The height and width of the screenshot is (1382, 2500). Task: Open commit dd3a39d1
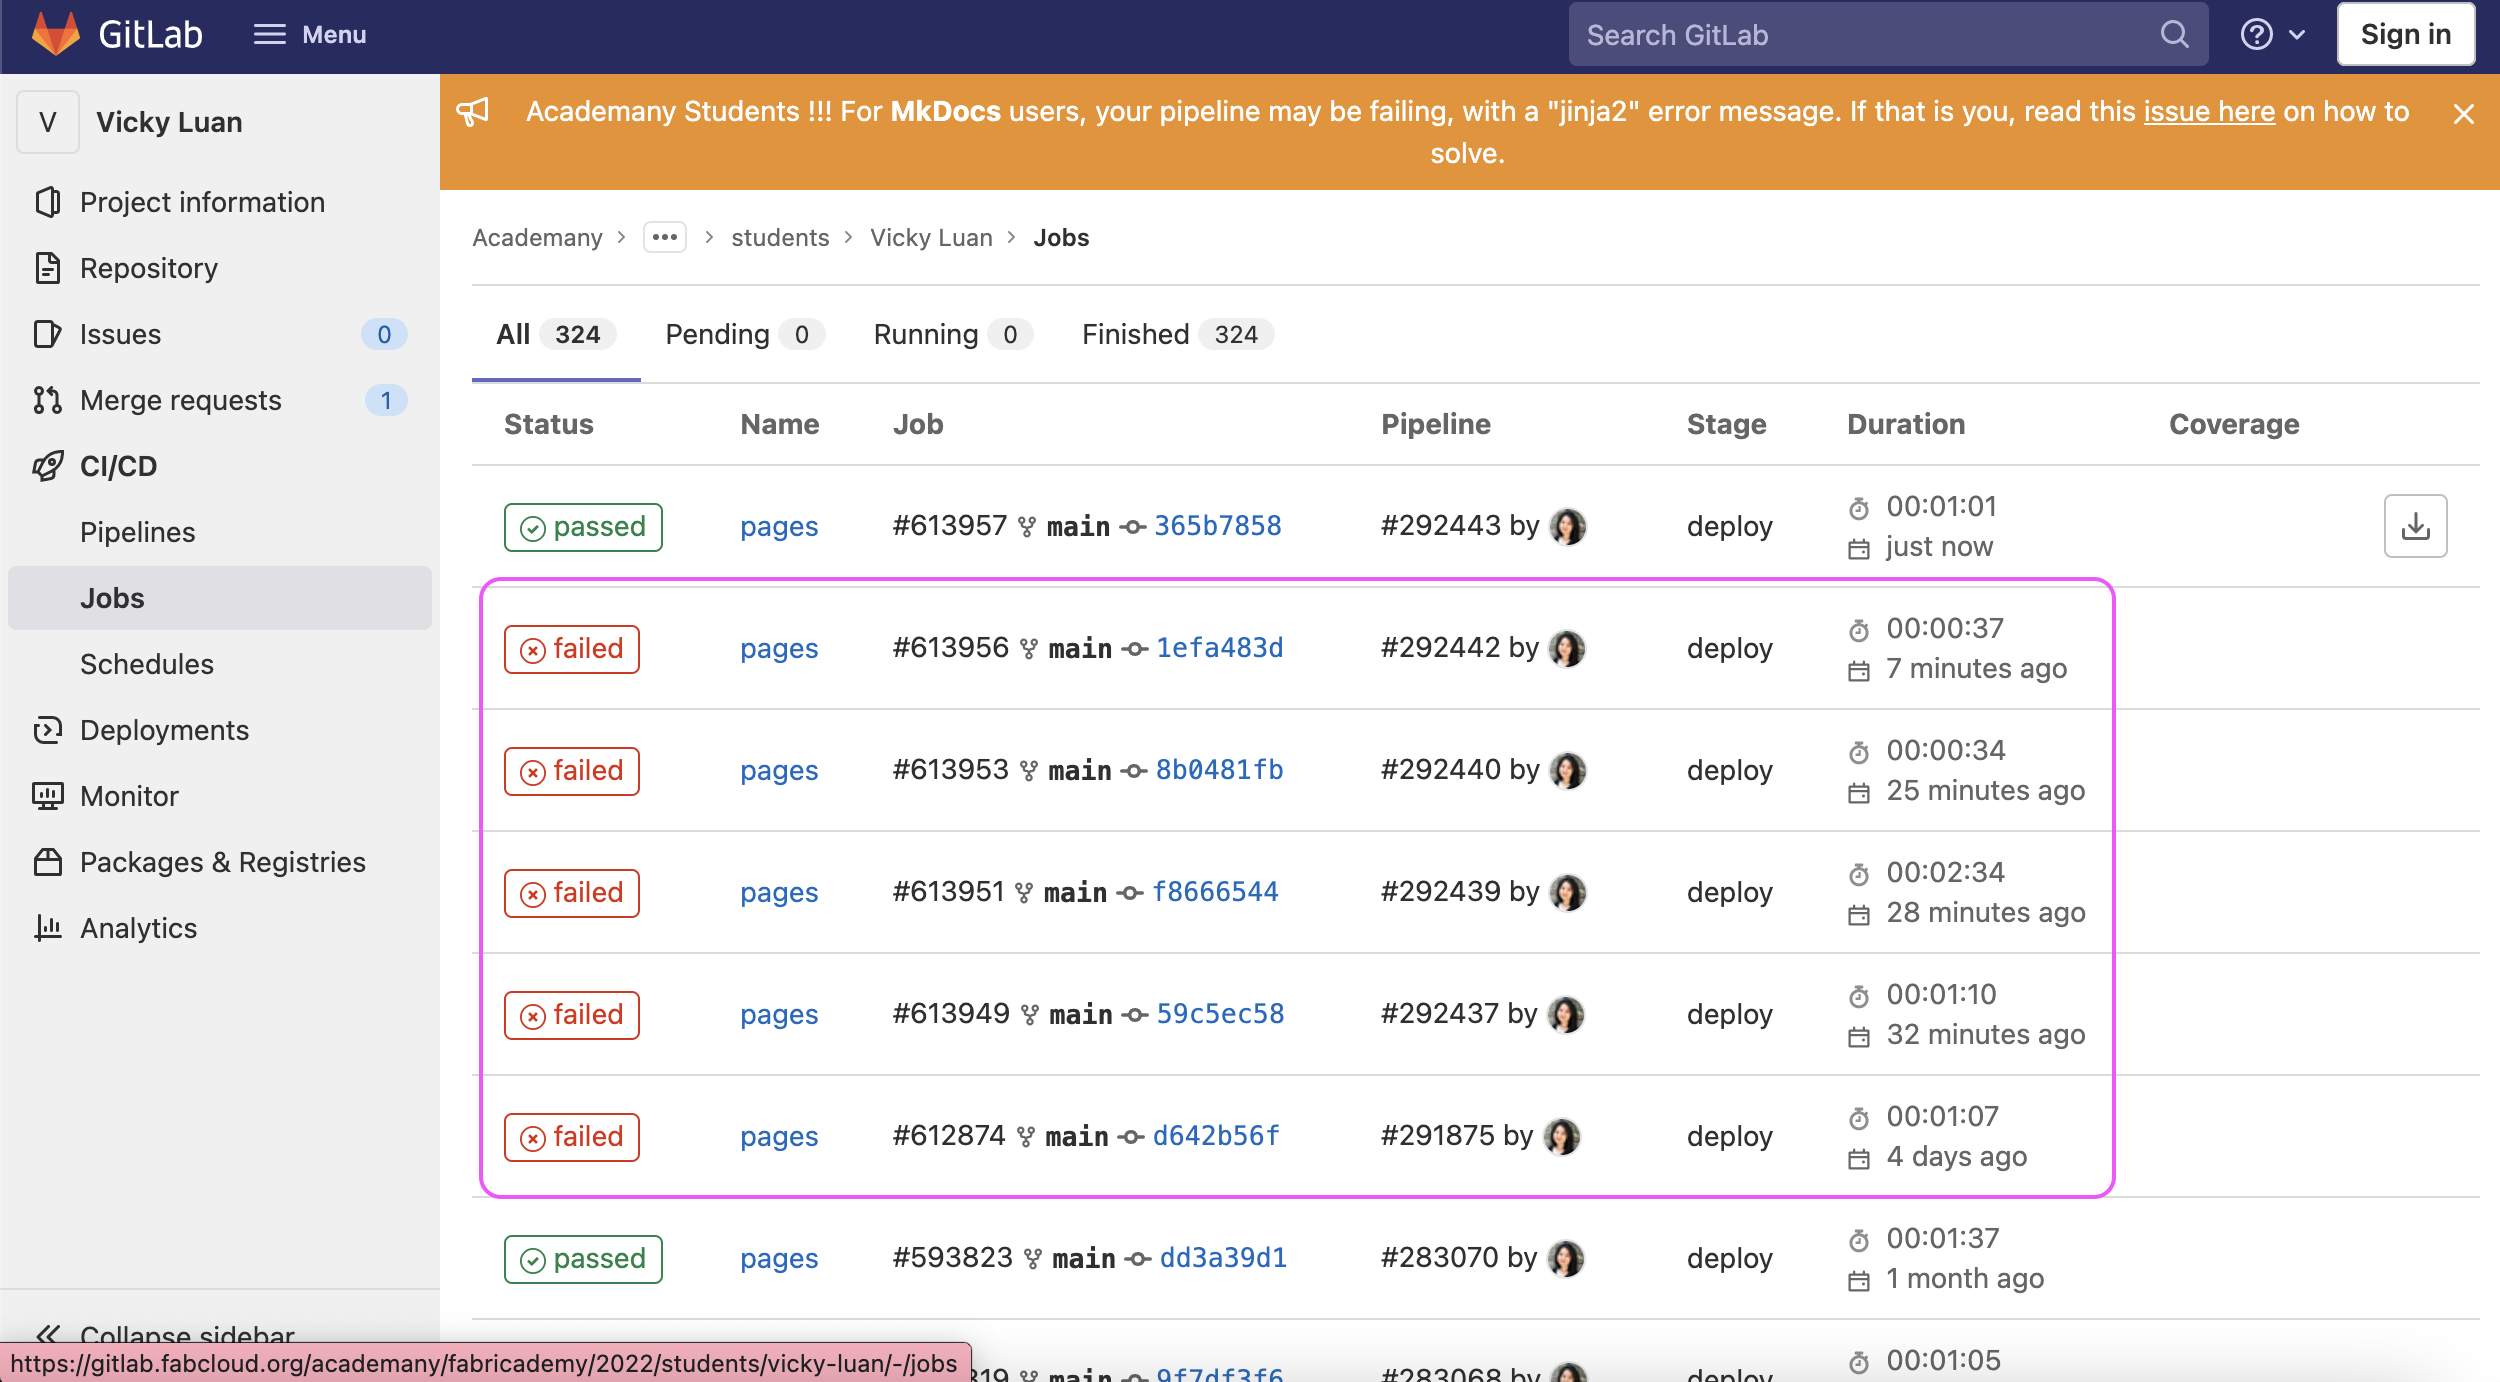pos(1224,1258)
